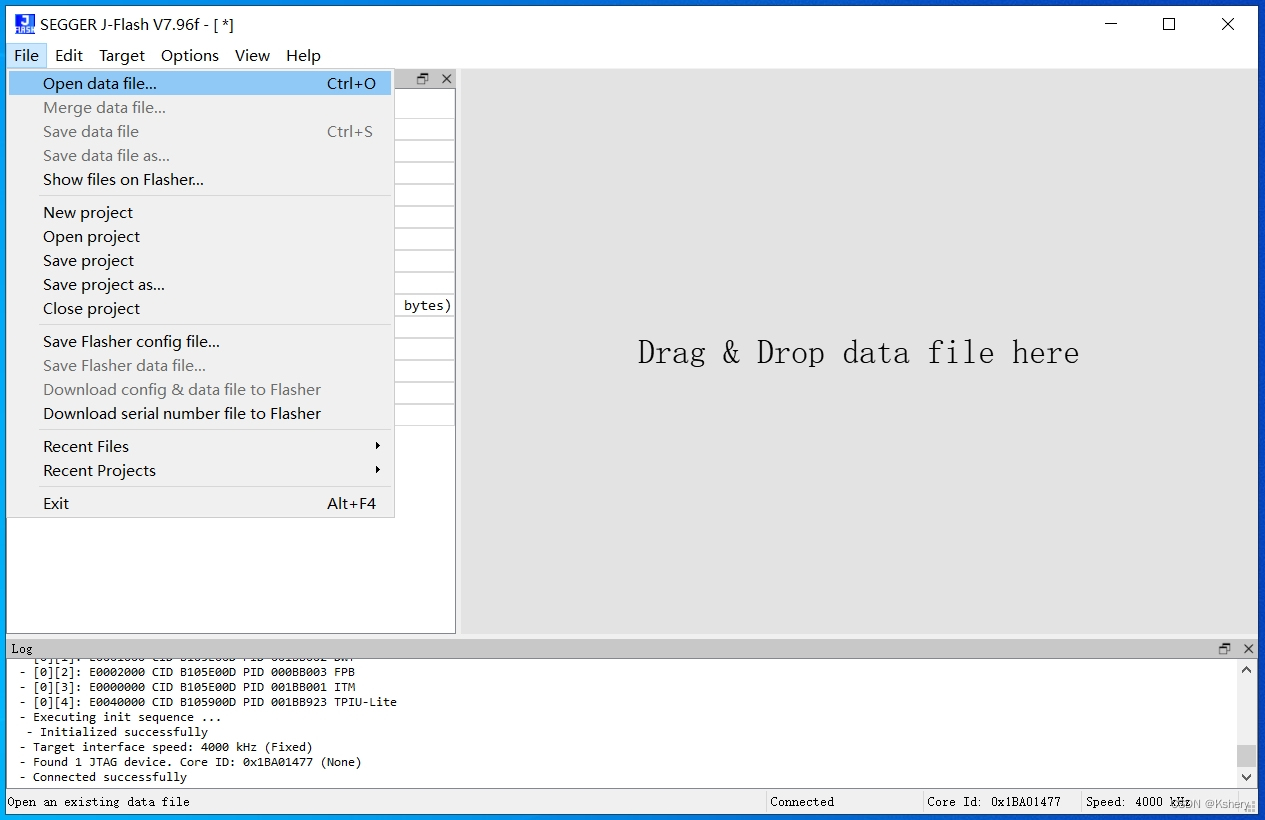Image resolution: width=1265 pixels, height=820 pixels.
Task: Click the 'Found 1 JTAG device' log line
Action: (x=190, y=762)
